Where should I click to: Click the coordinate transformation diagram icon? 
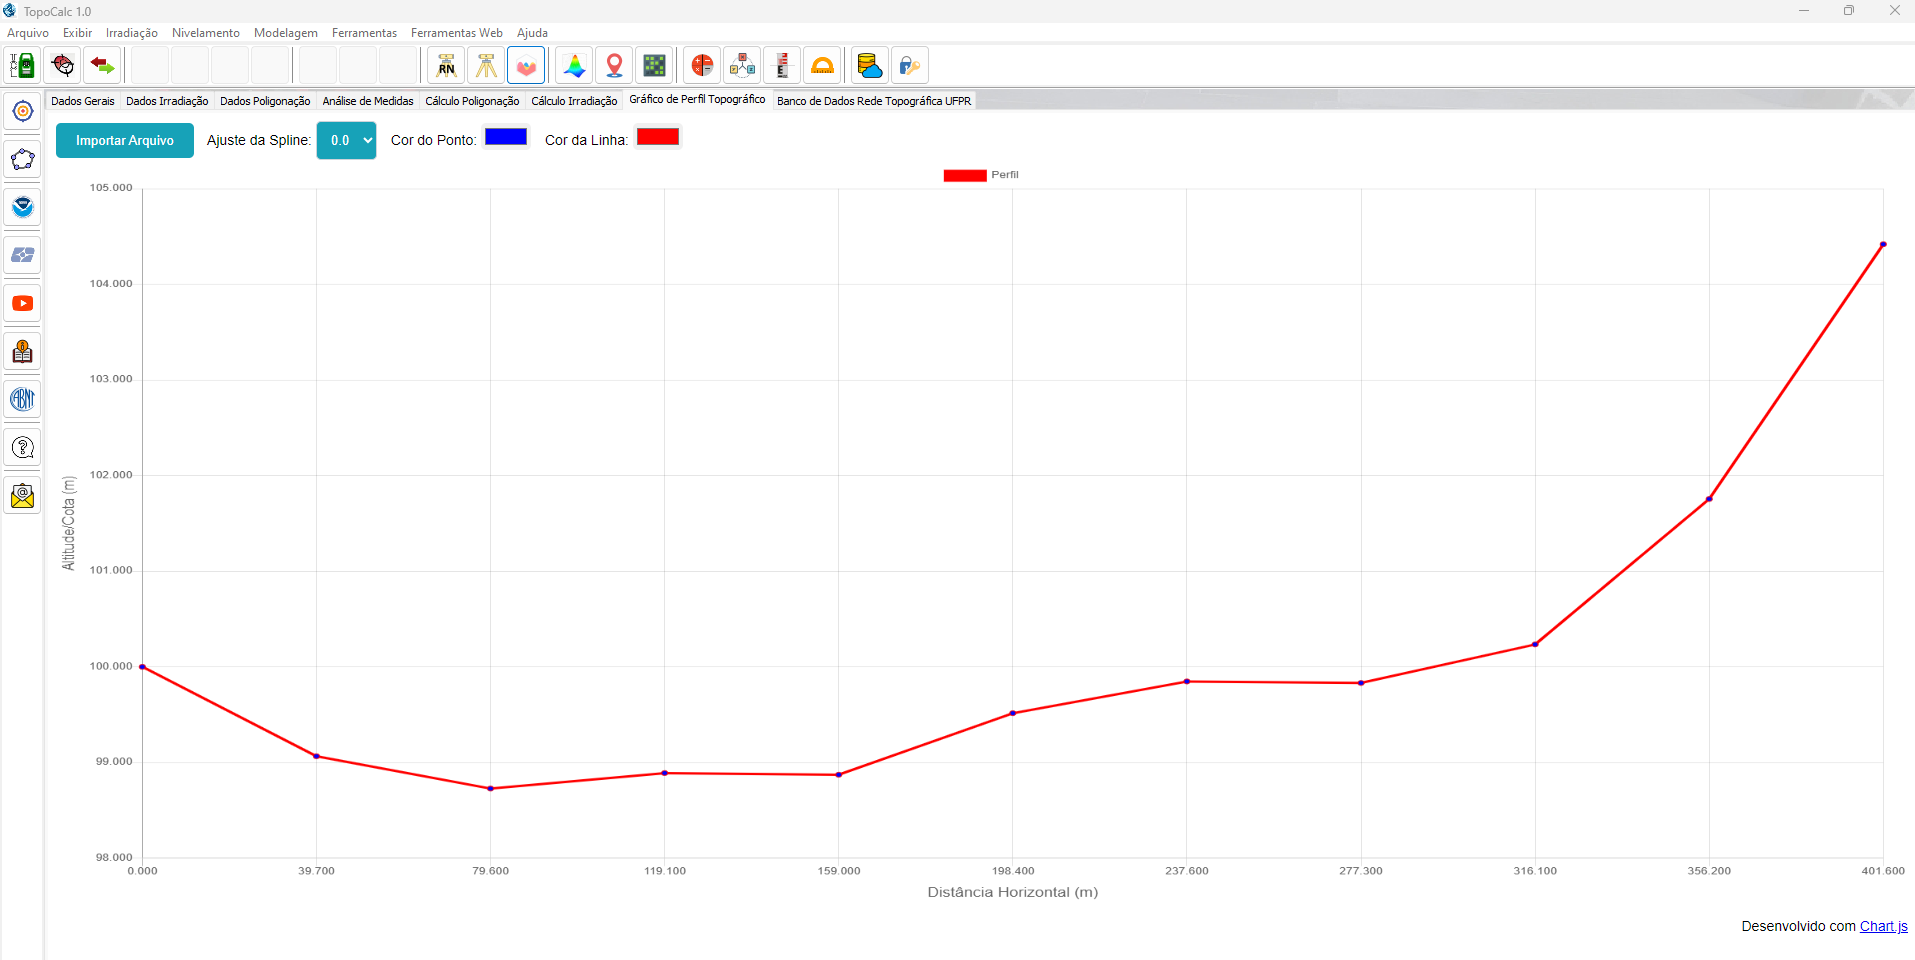pos(742,66)
